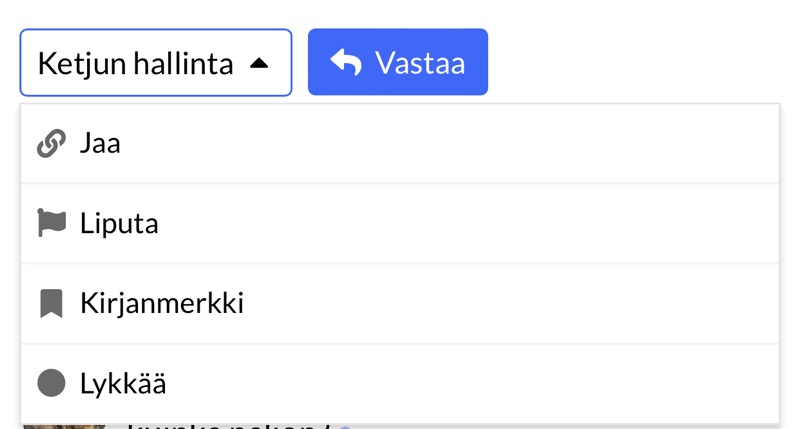Click the link icon next to Jaa

tap(51, 144)
